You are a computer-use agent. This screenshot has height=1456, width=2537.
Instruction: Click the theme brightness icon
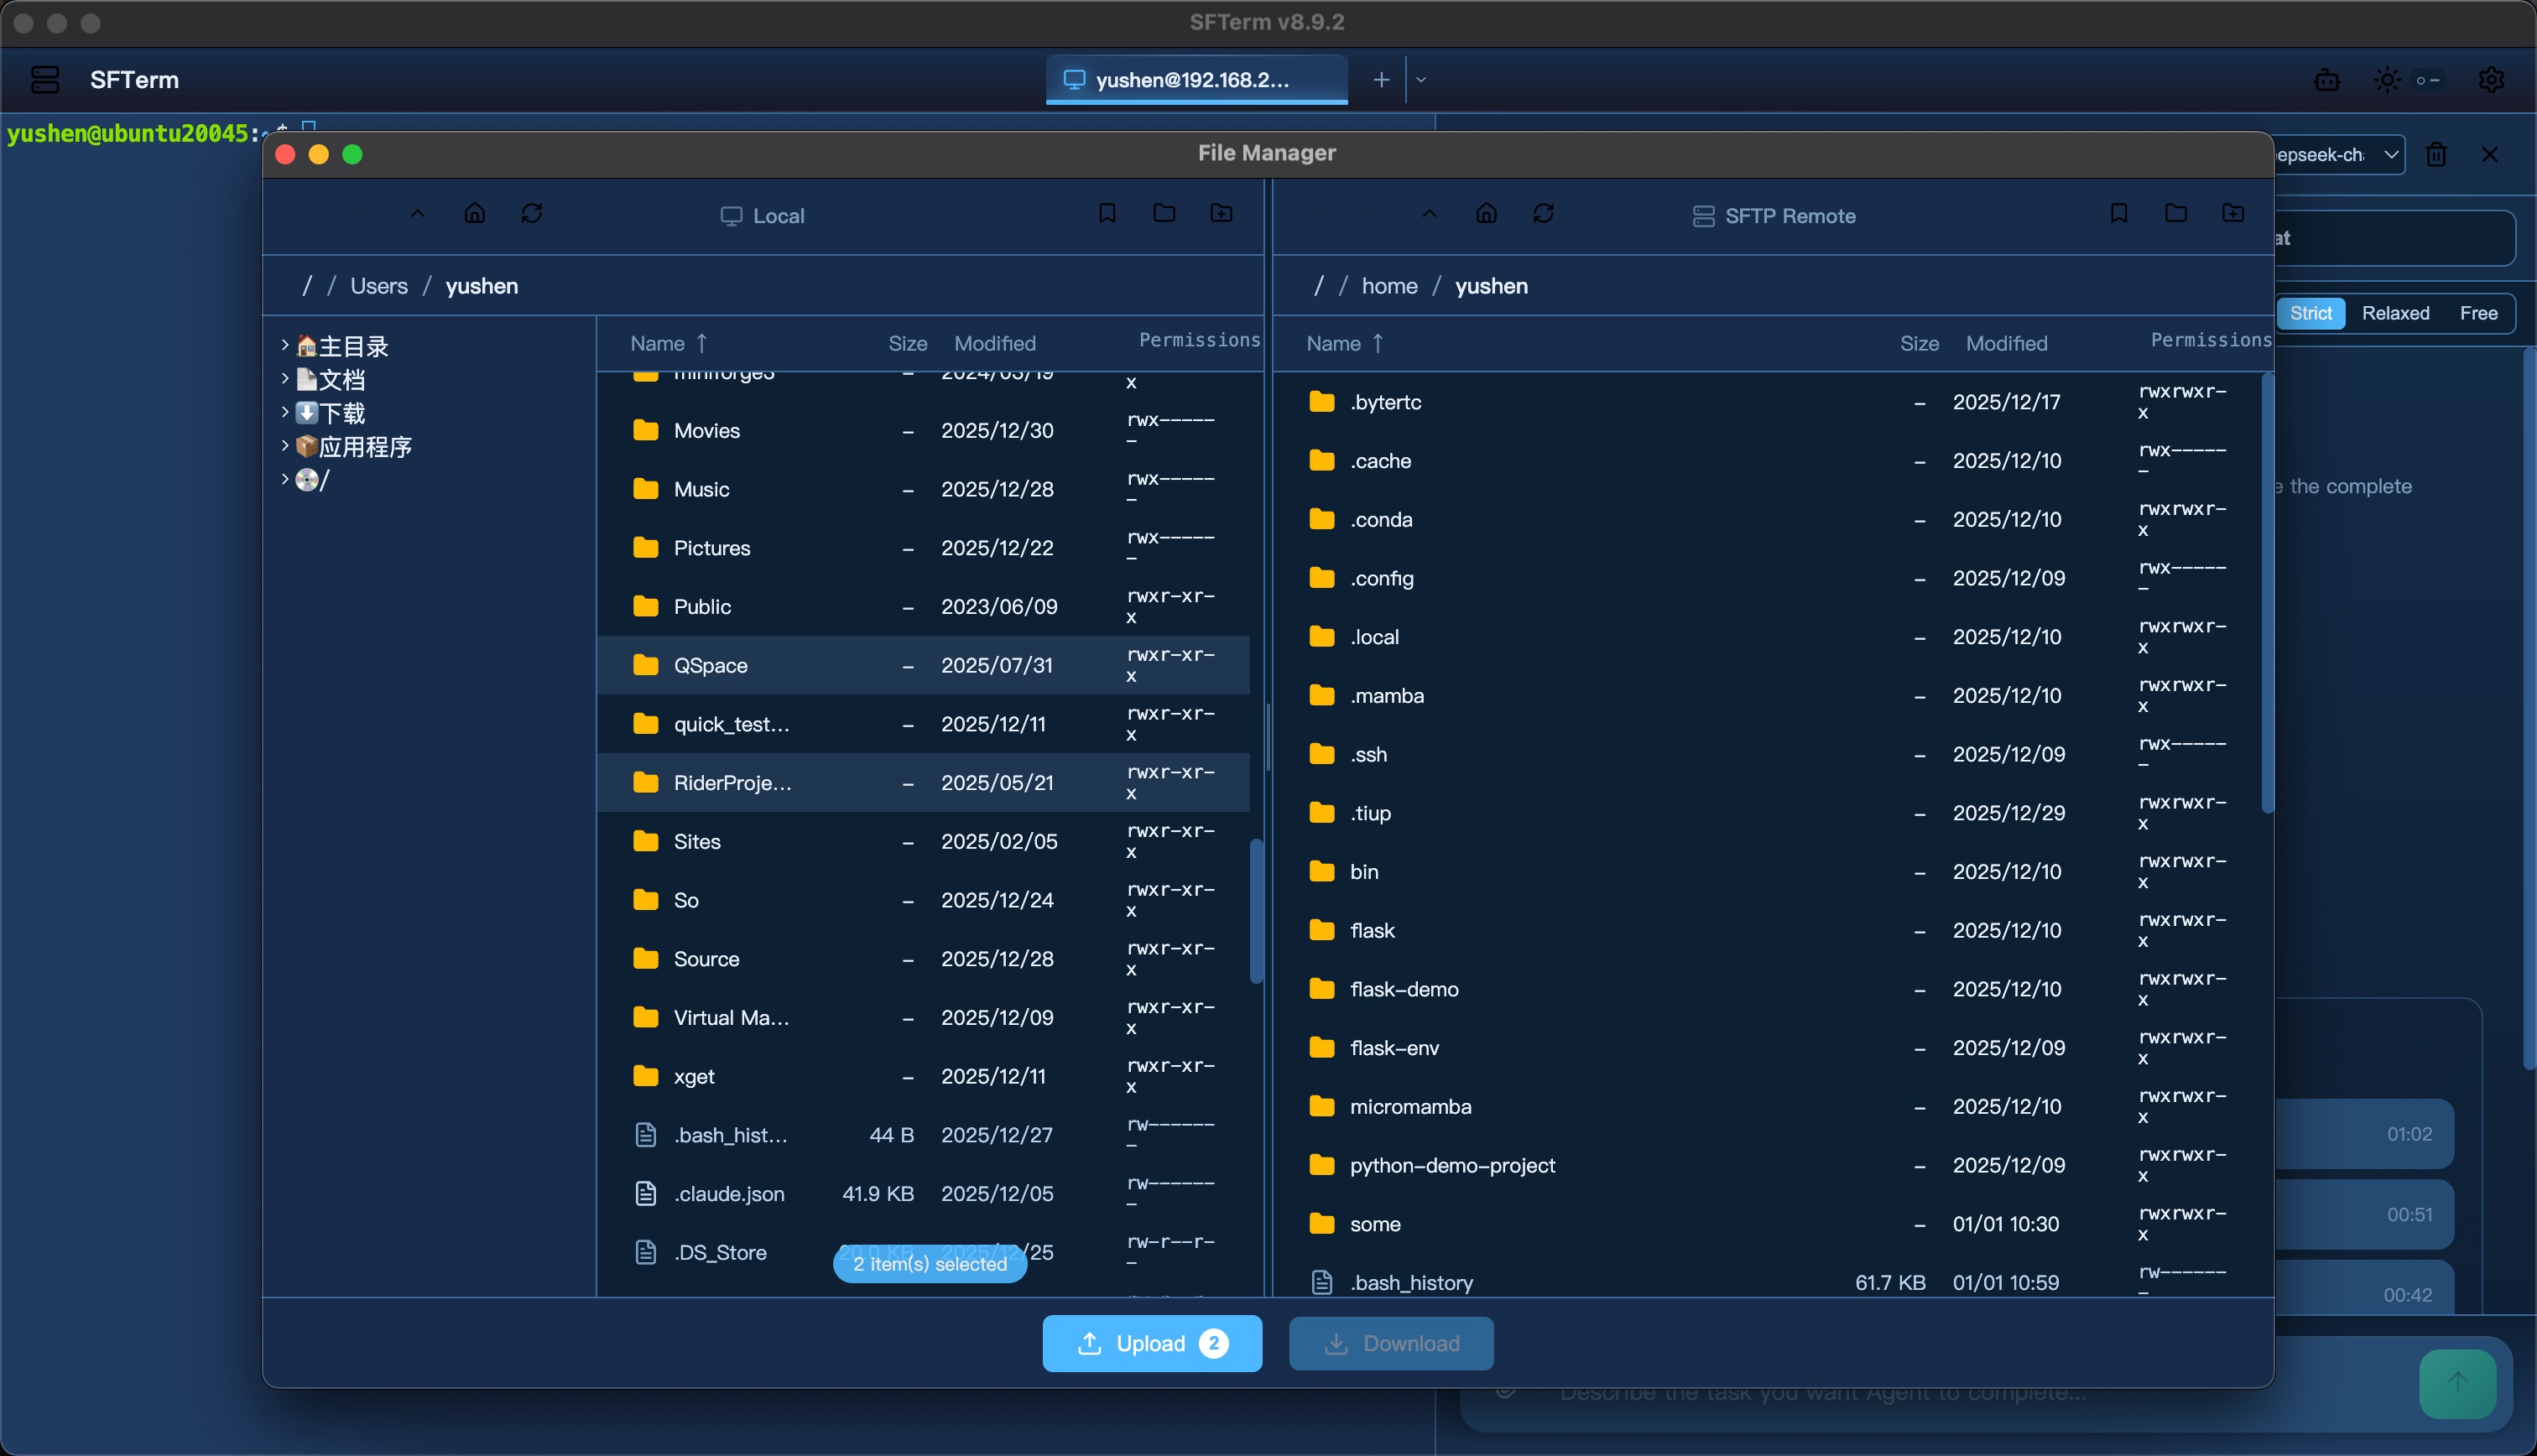(x=2387, y=80)
